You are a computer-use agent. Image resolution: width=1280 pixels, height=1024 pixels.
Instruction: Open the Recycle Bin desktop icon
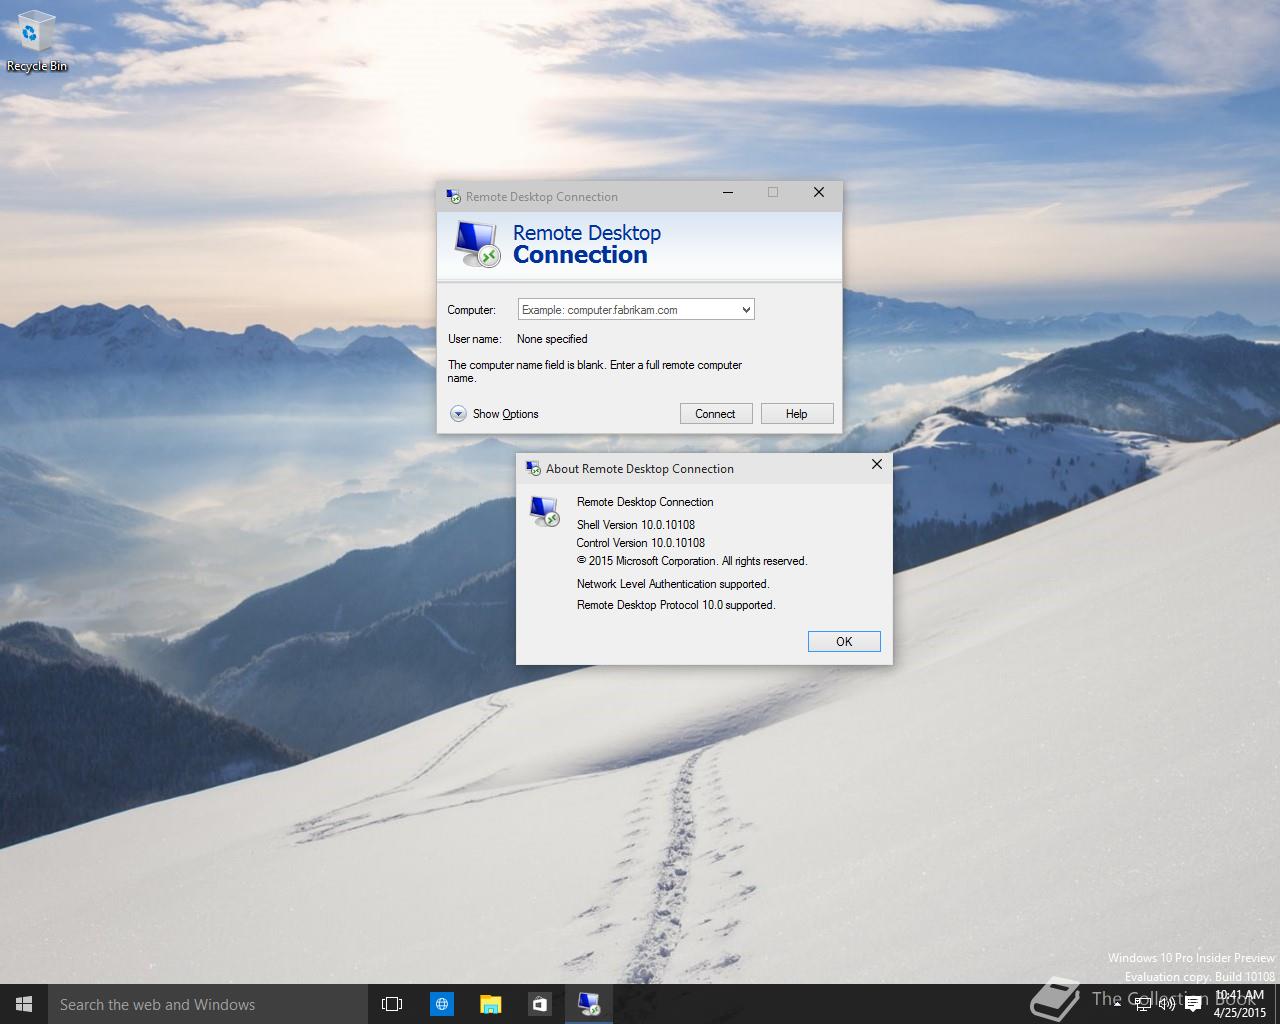[x=36, y=43]
